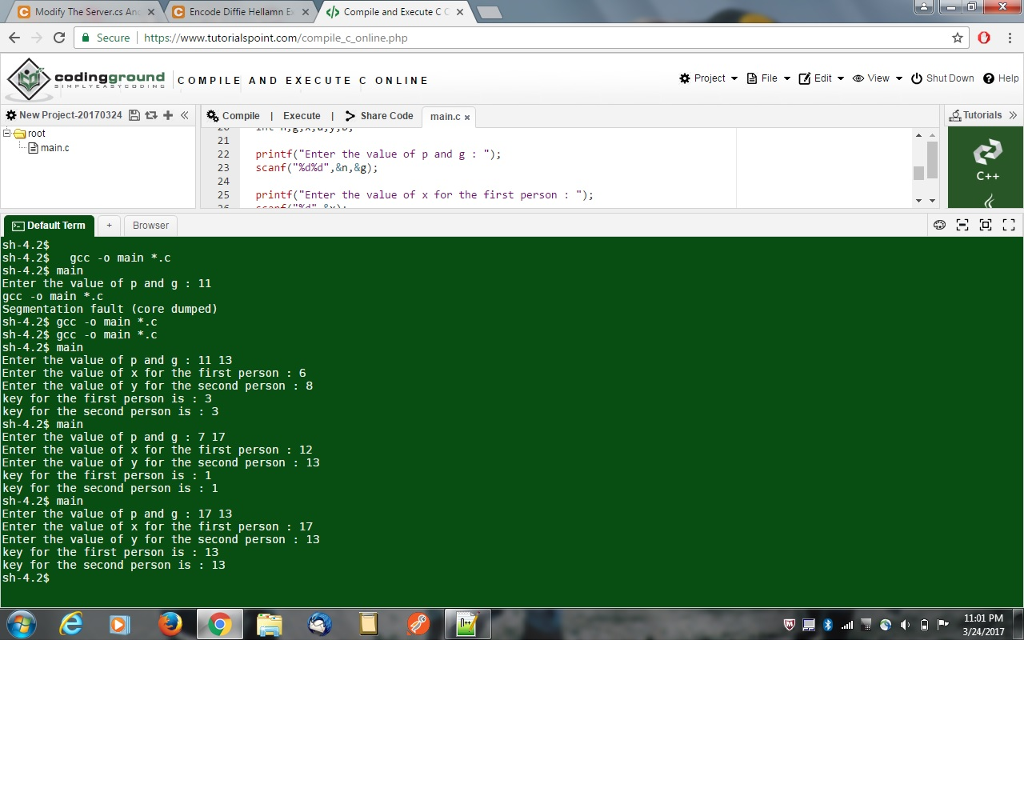1024x792 pixels.
Task: Expand the Tutorials panel chevron
Action: tap(1012, 116)
